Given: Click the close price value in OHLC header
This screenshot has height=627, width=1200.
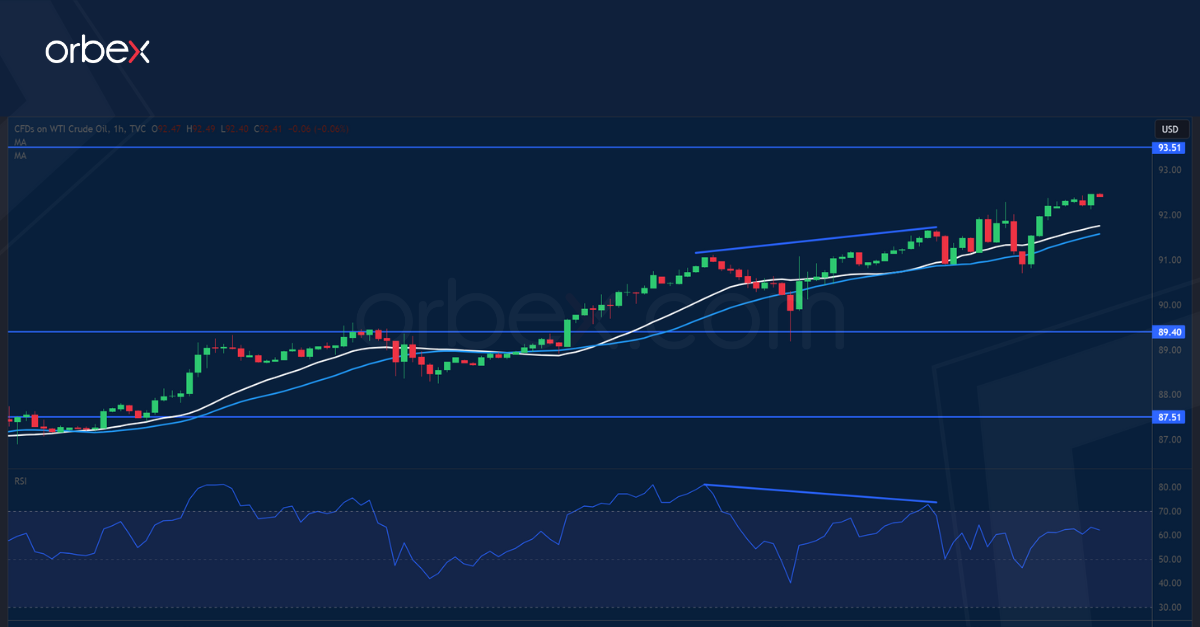Looking at the screenshot, I should (x=267, y=129).
